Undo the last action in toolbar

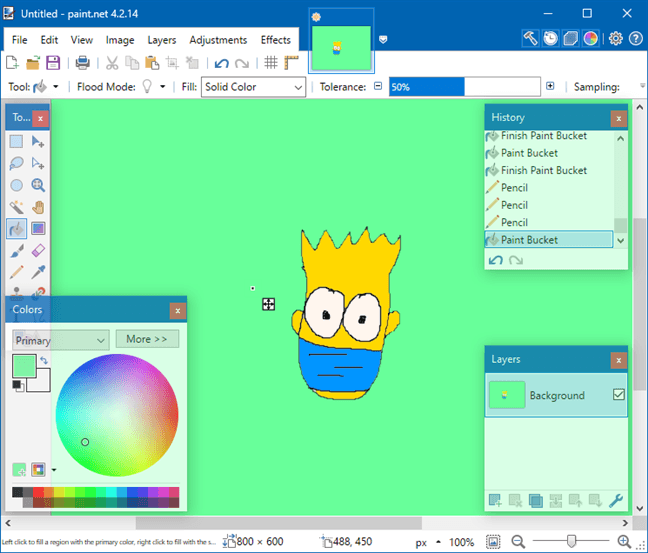(222, 63)
